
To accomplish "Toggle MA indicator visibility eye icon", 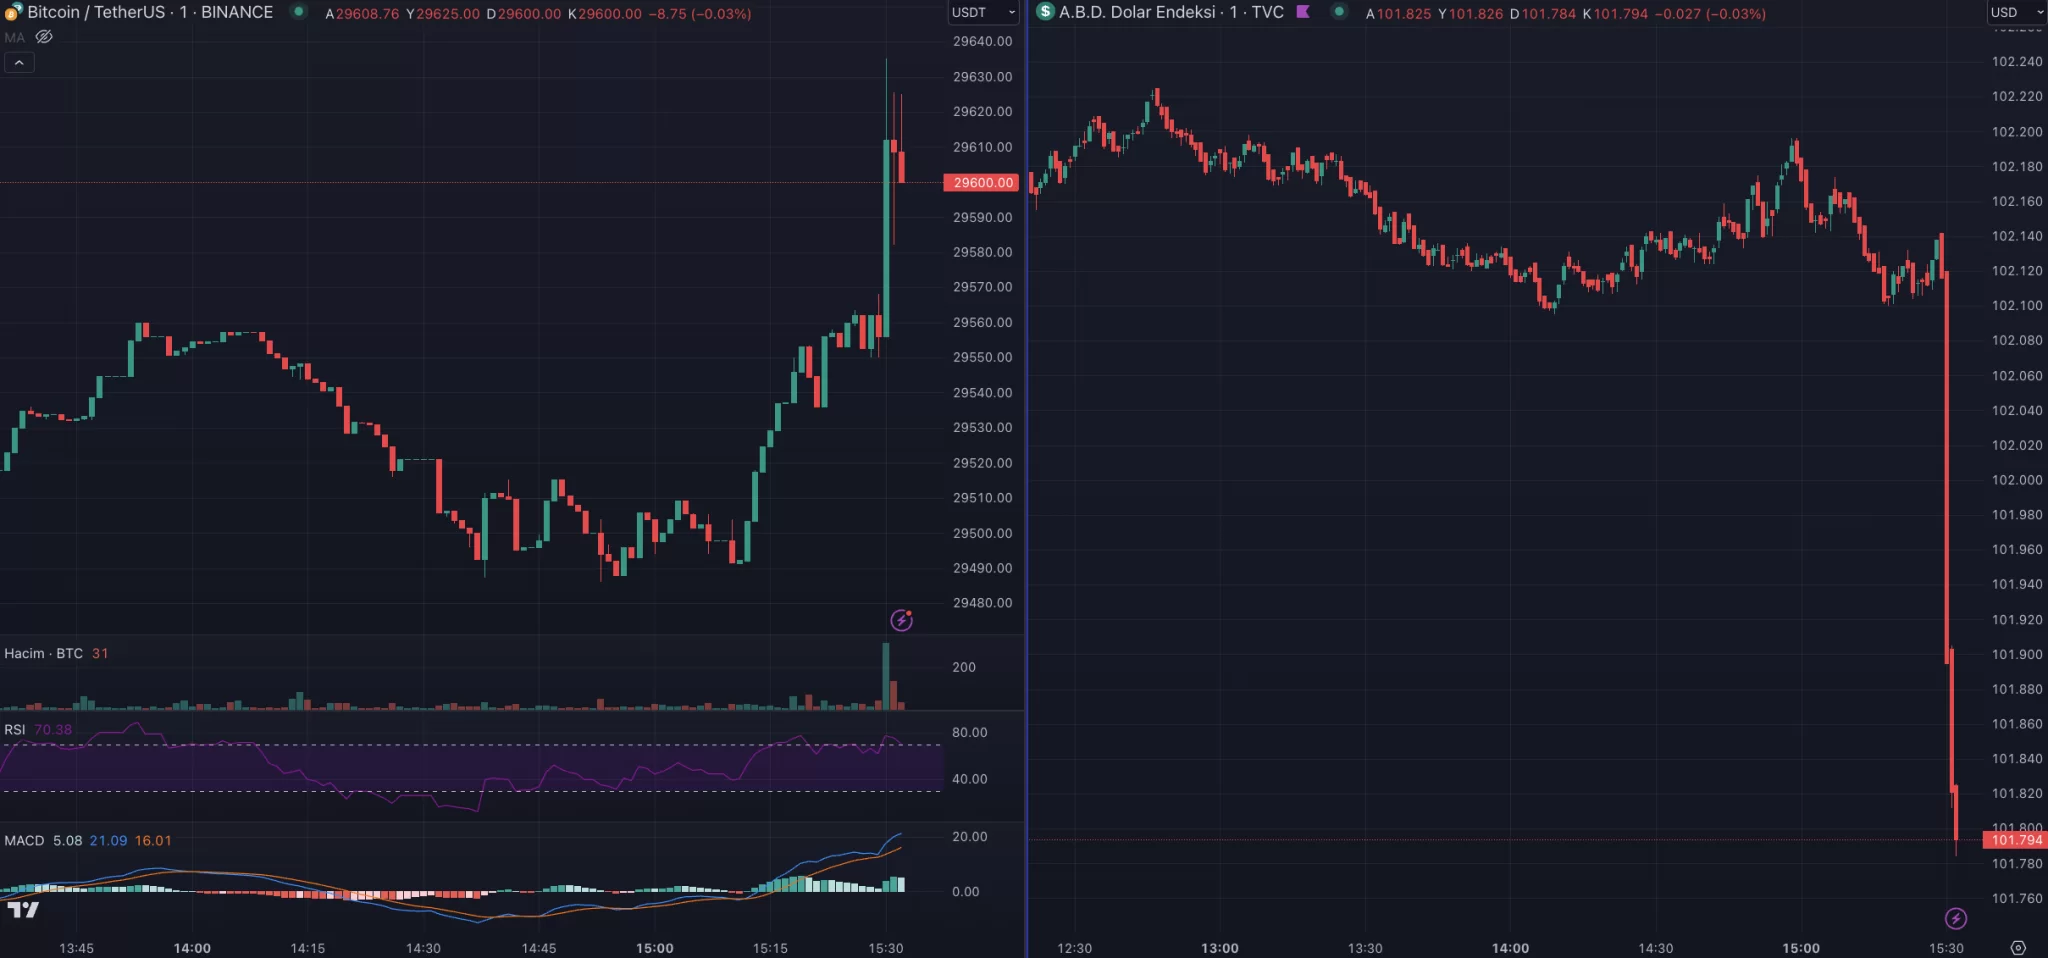I will point(44,37).
